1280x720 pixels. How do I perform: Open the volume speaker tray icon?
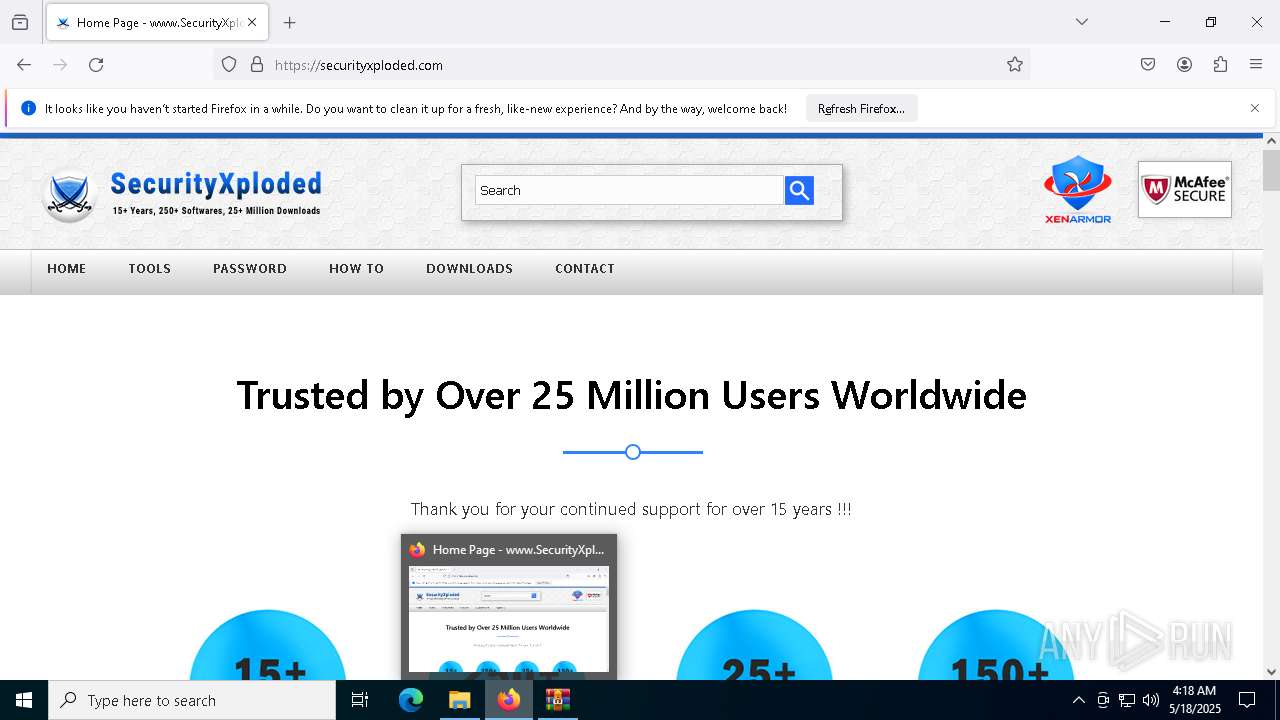(x=1151, y=700)
